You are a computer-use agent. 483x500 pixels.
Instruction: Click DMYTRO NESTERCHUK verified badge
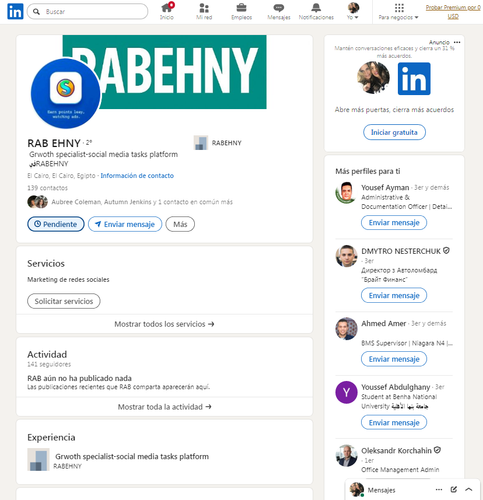446,251
